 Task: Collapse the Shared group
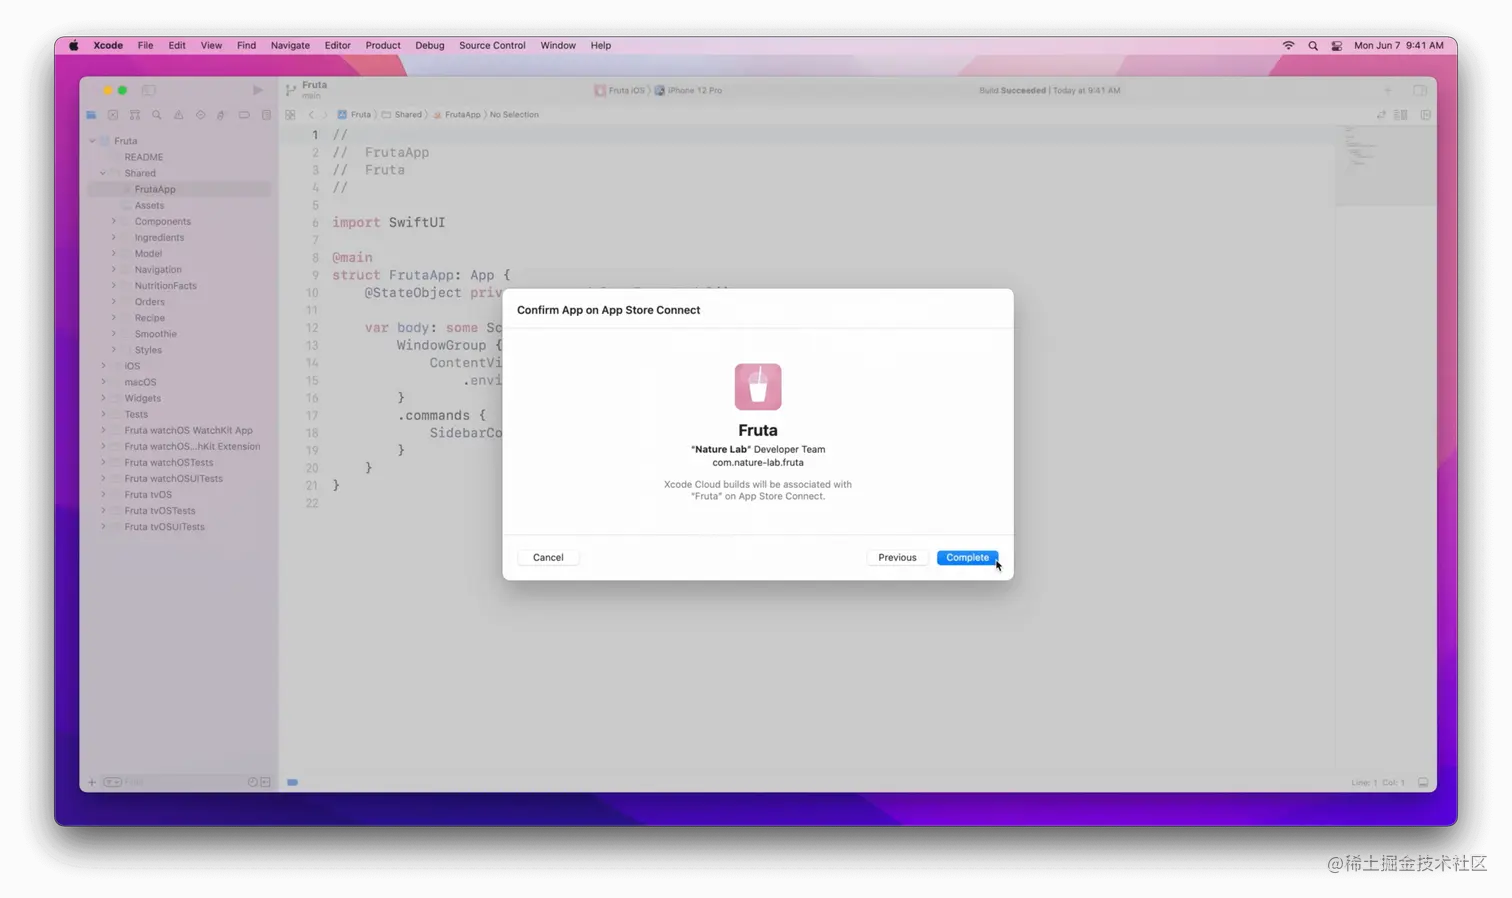[x=103, y=173]
